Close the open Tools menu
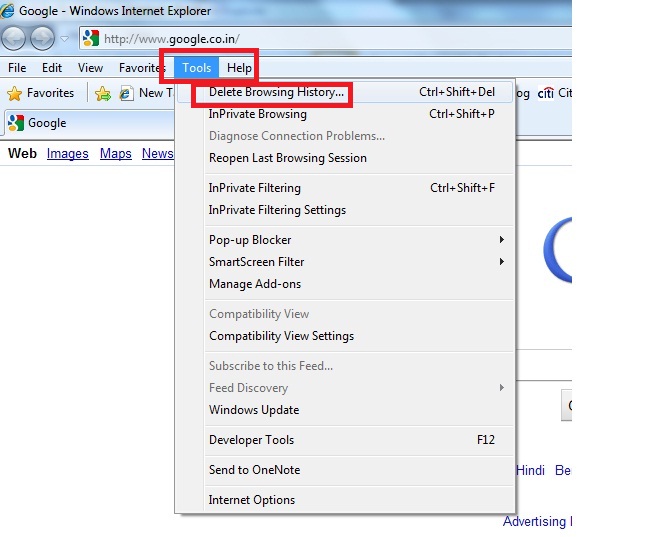The image size is (671, 537). click(x=196, y=68)
